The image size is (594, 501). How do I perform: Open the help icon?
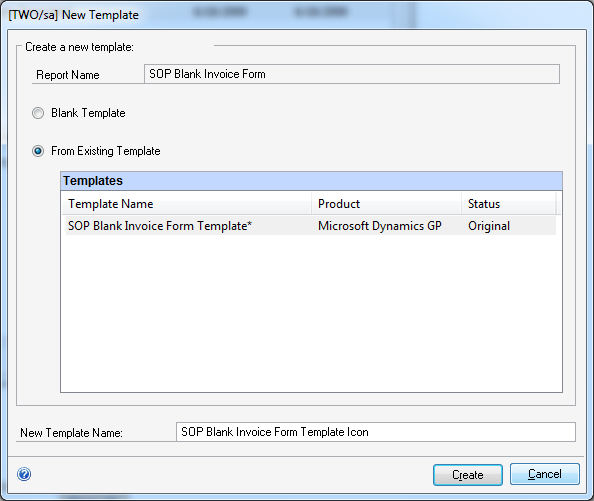click(x=24, y=474)
